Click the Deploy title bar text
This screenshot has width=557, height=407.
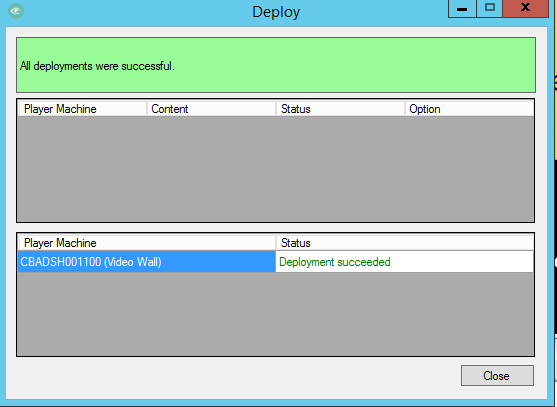tap(276, 12)
